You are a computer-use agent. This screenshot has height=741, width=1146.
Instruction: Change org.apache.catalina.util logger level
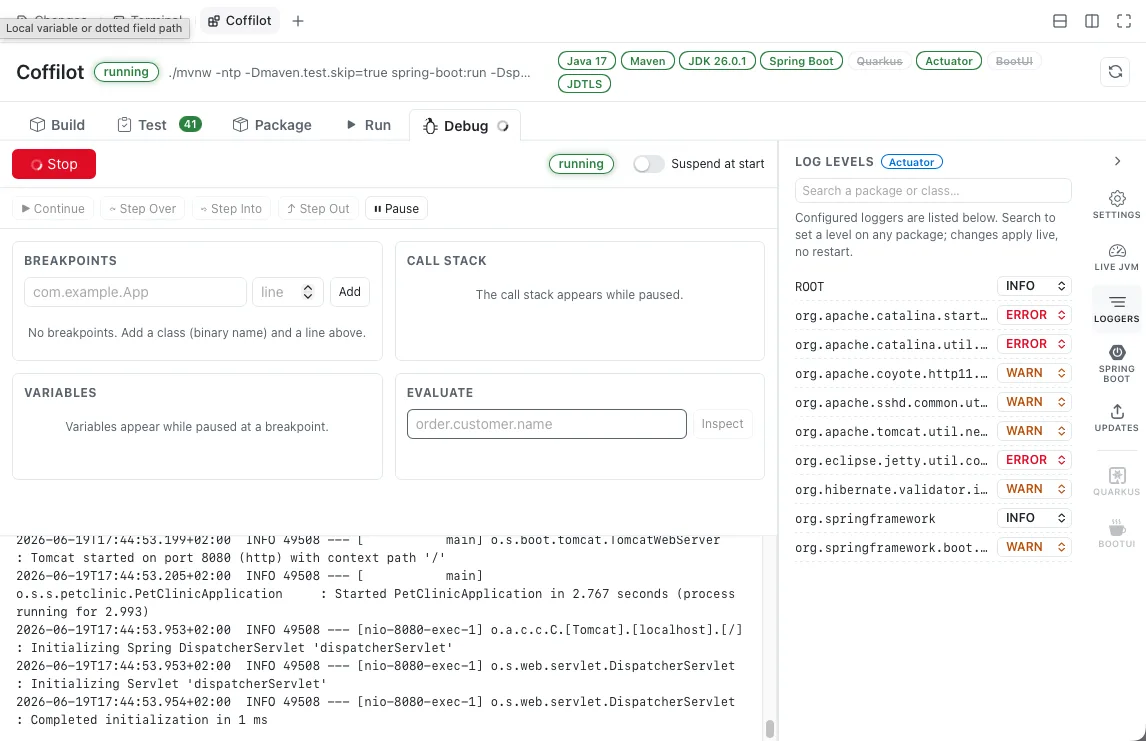1033,344
